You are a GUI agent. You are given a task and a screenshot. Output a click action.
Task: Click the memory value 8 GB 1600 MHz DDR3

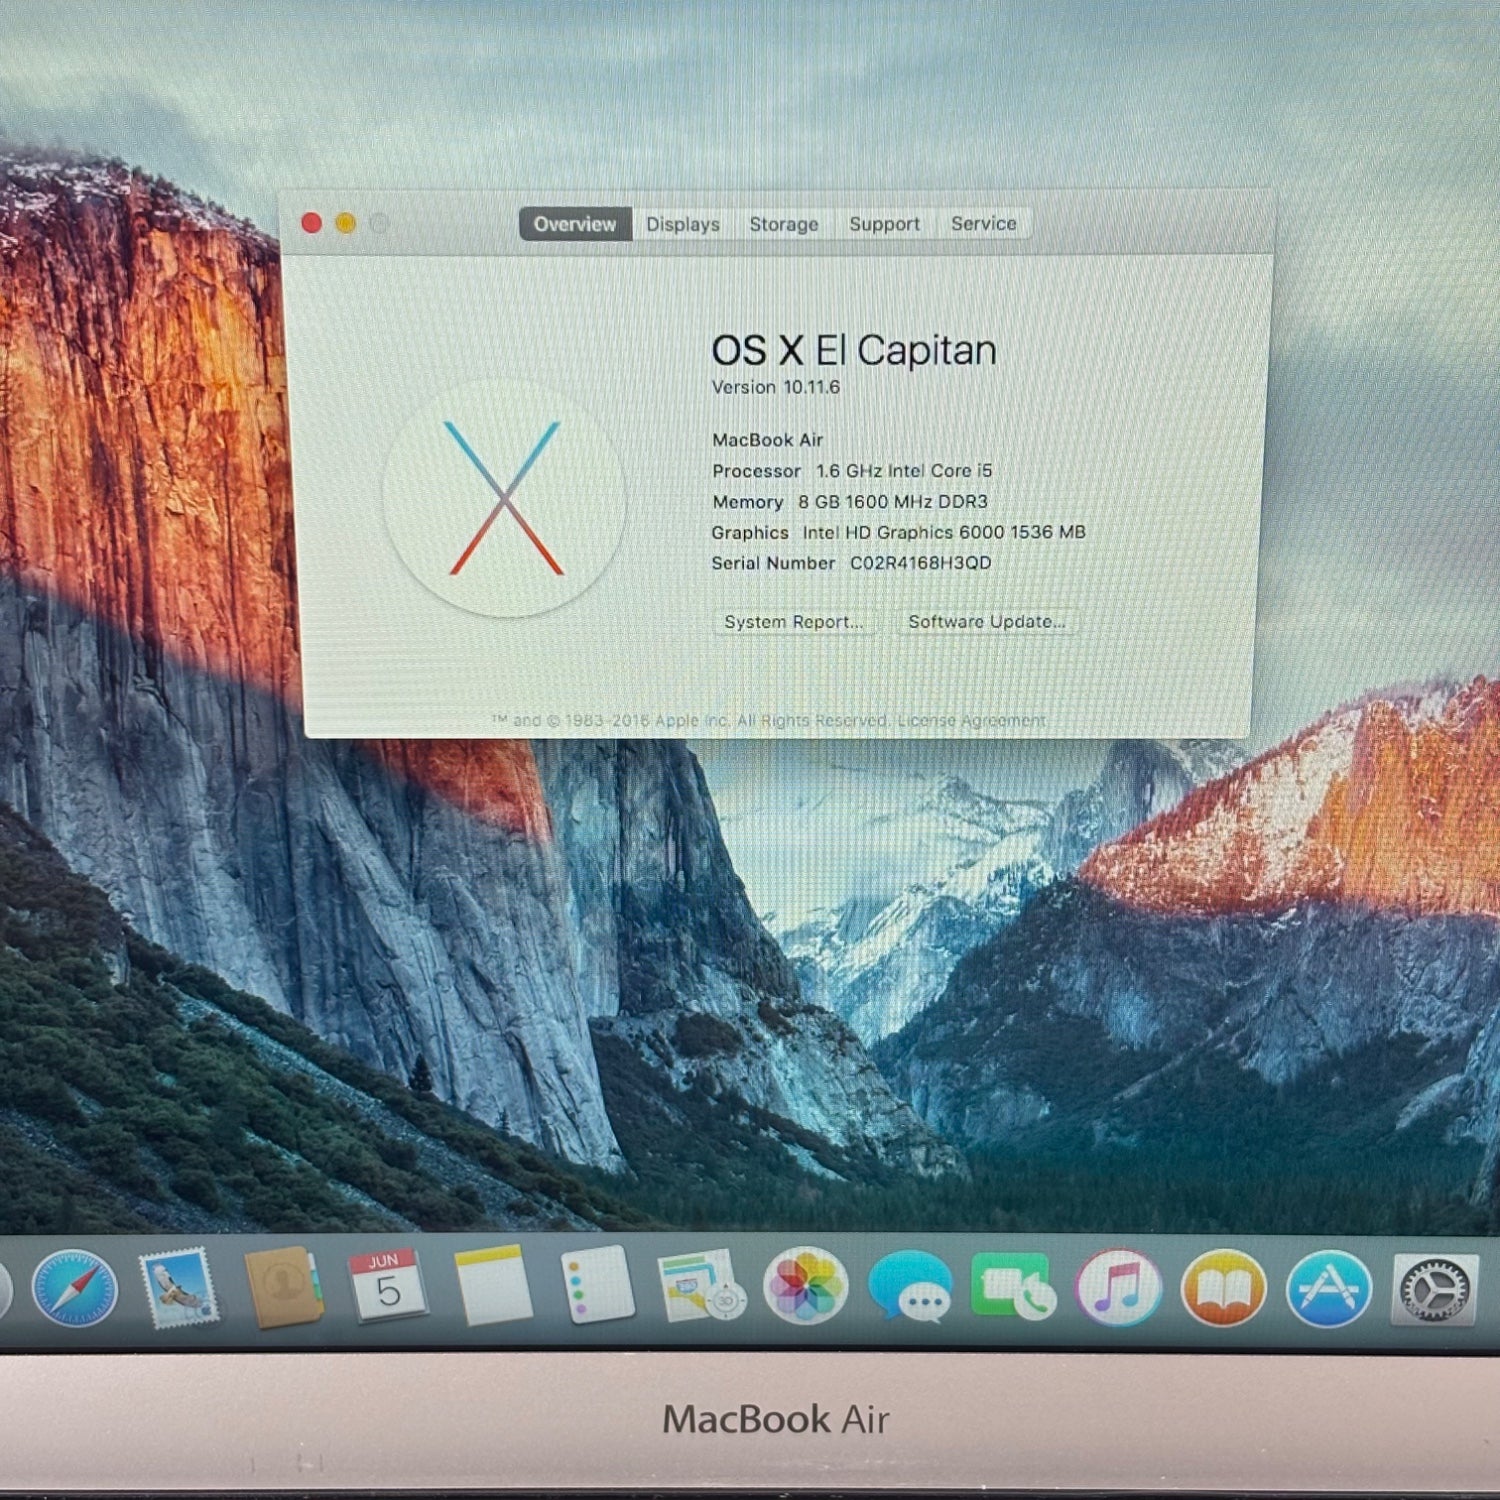(x=893, y=501)
